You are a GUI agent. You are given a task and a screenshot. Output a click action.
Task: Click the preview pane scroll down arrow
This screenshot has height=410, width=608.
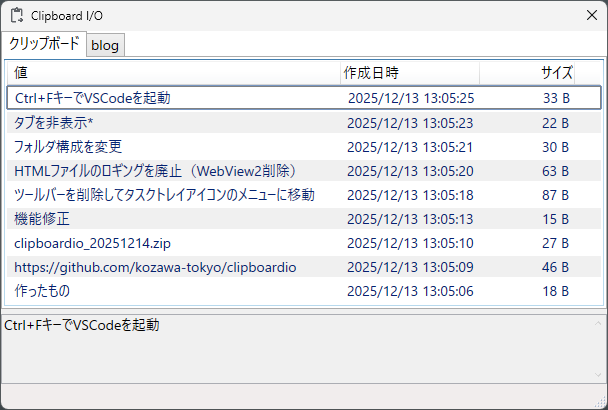point(599,375)
